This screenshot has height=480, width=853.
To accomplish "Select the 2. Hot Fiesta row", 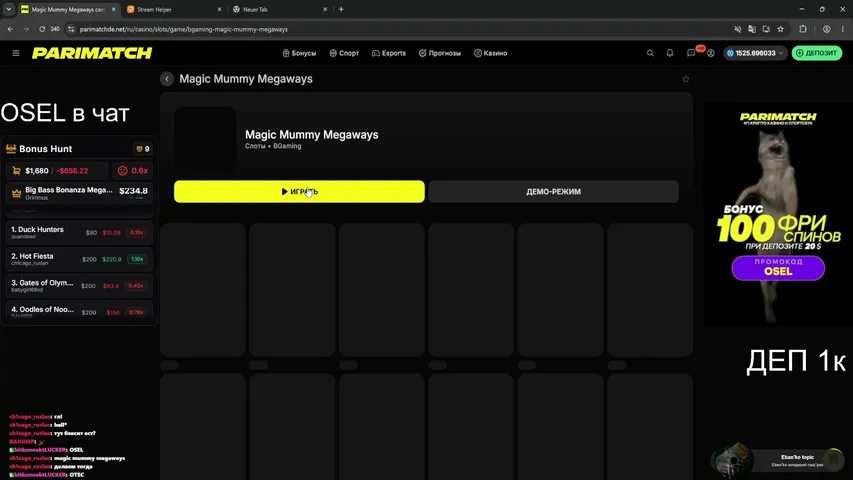I will [79, 259].
